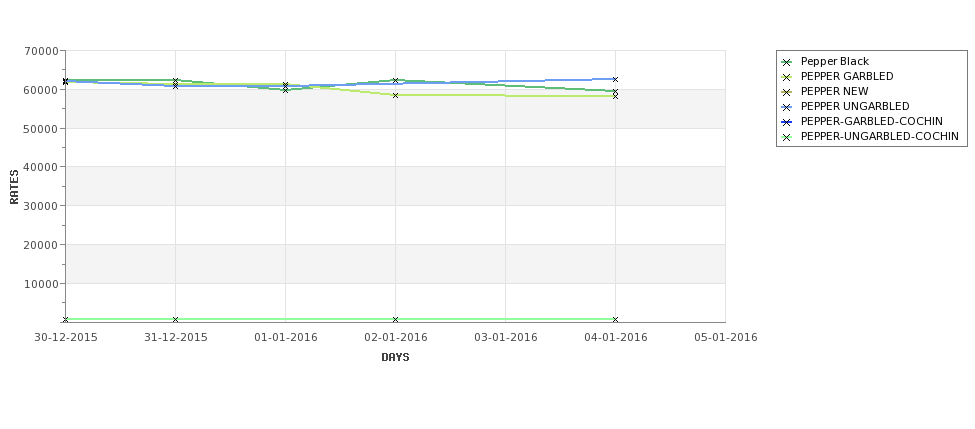Image resolution: width=975 pixels, height=429 pixels.
Task: Click the PEPPER GARBLED legend marker icon
Action: pos(787,77)
